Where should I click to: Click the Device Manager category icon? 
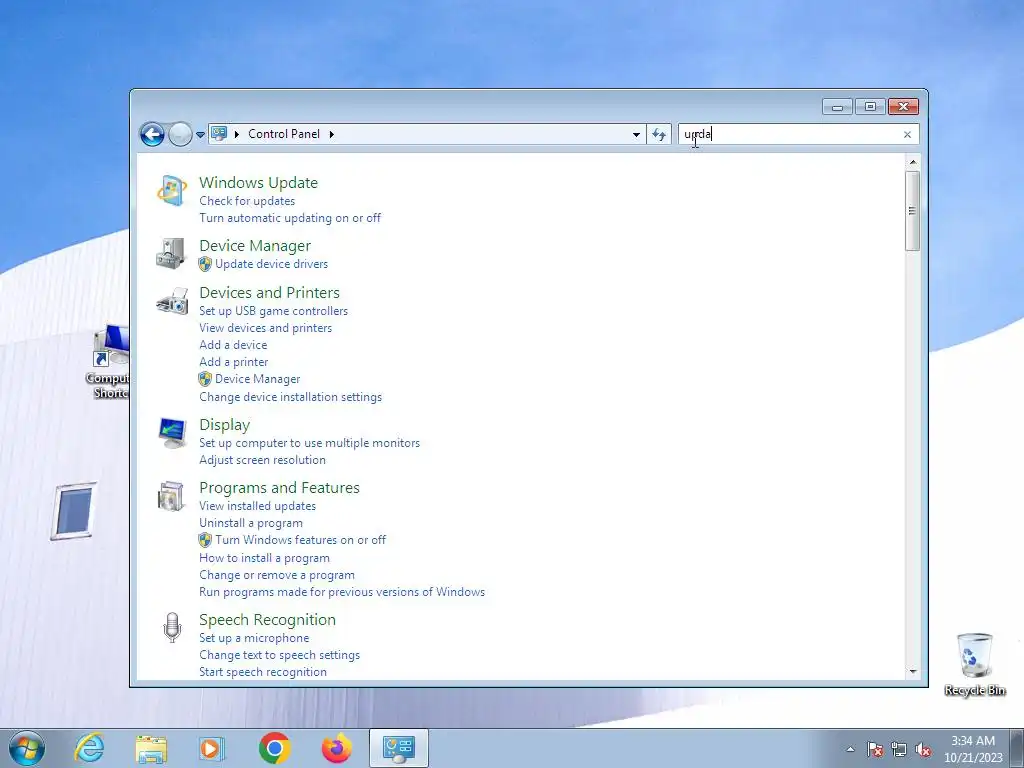[172, 253]
